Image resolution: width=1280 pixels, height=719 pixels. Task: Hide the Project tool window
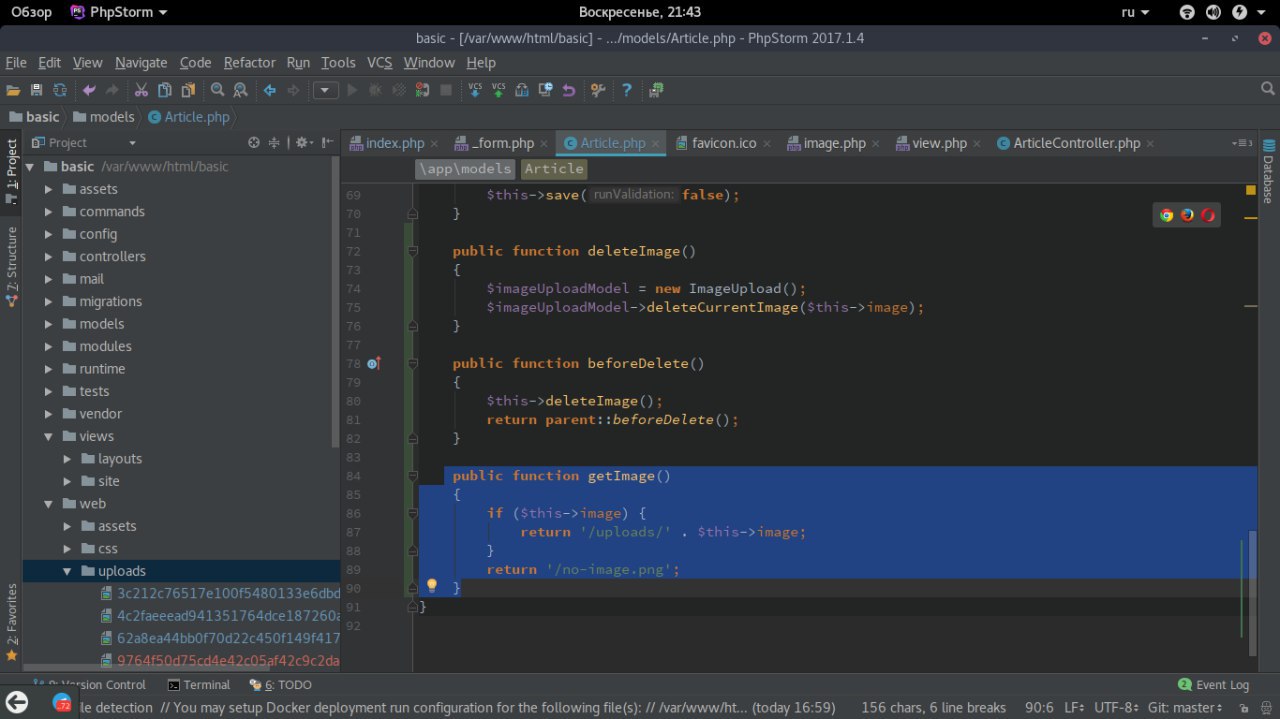click(x=327, y=143)
